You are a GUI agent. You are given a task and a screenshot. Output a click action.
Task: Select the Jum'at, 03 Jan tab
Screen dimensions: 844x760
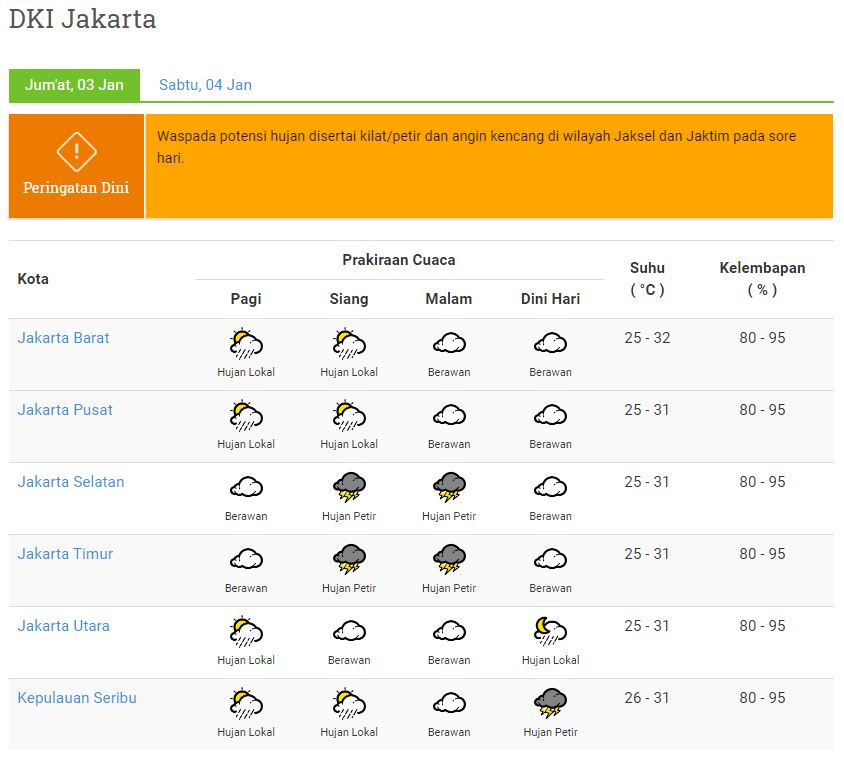(74, 85)
